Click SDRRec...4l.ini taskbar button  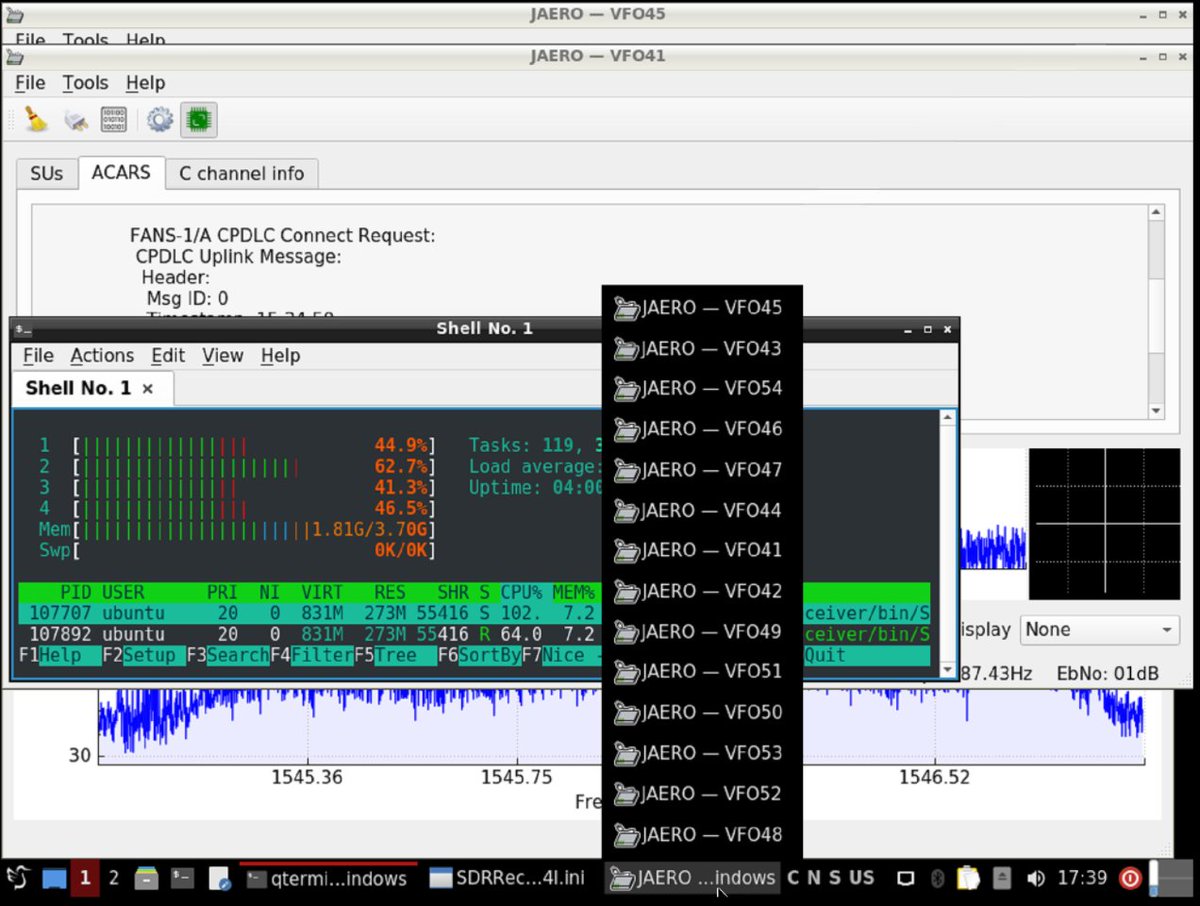(507, 878)
